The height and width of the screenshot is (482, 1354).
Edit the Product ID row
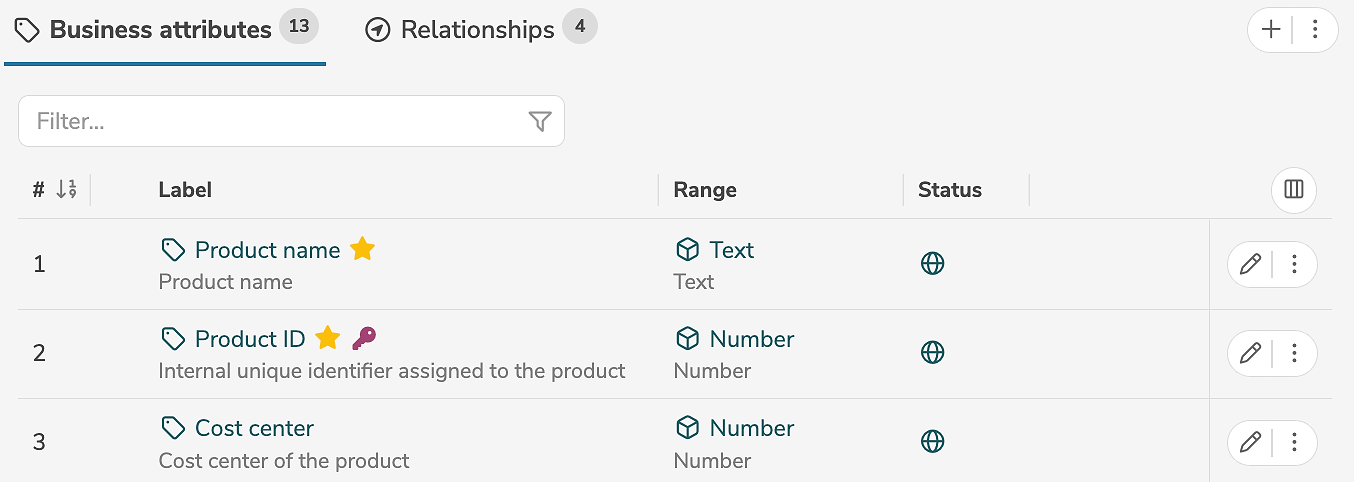click(x=1250, y=353)
